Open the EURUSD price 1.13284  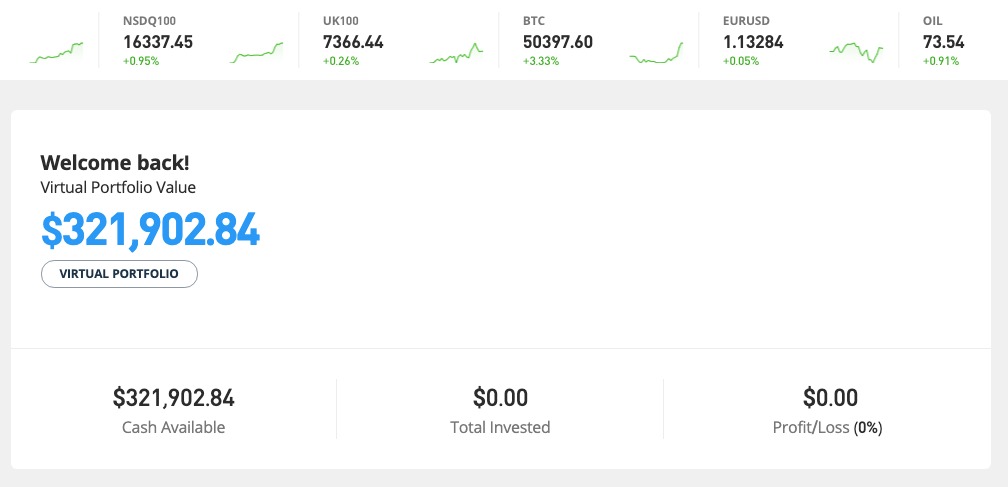click(x=753, y=42)
